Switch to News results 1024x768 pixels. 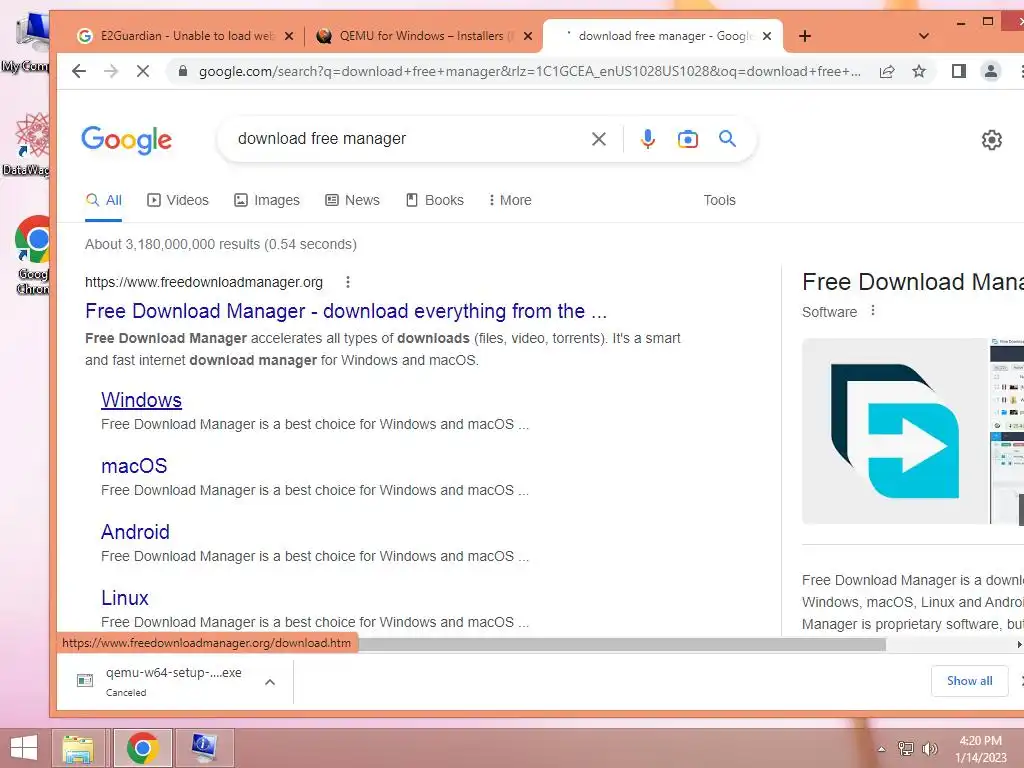pyautogui.click(x=353, y=200)
